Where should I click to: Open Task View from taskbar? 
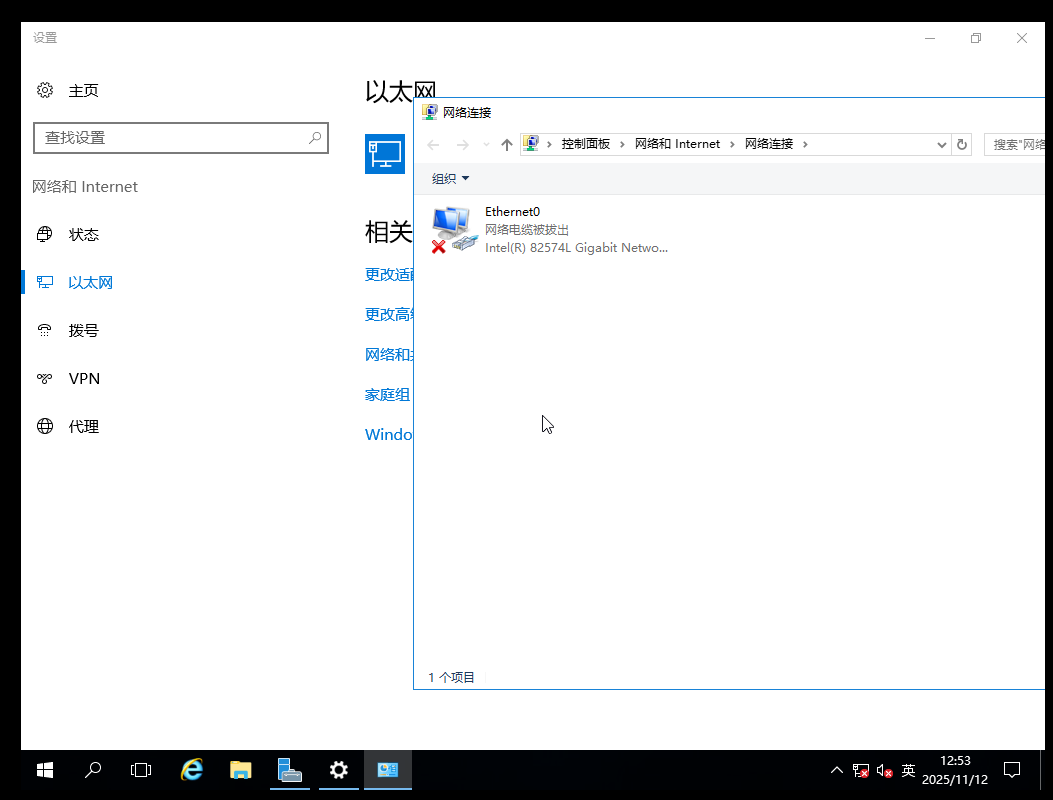tap(141, 770)
